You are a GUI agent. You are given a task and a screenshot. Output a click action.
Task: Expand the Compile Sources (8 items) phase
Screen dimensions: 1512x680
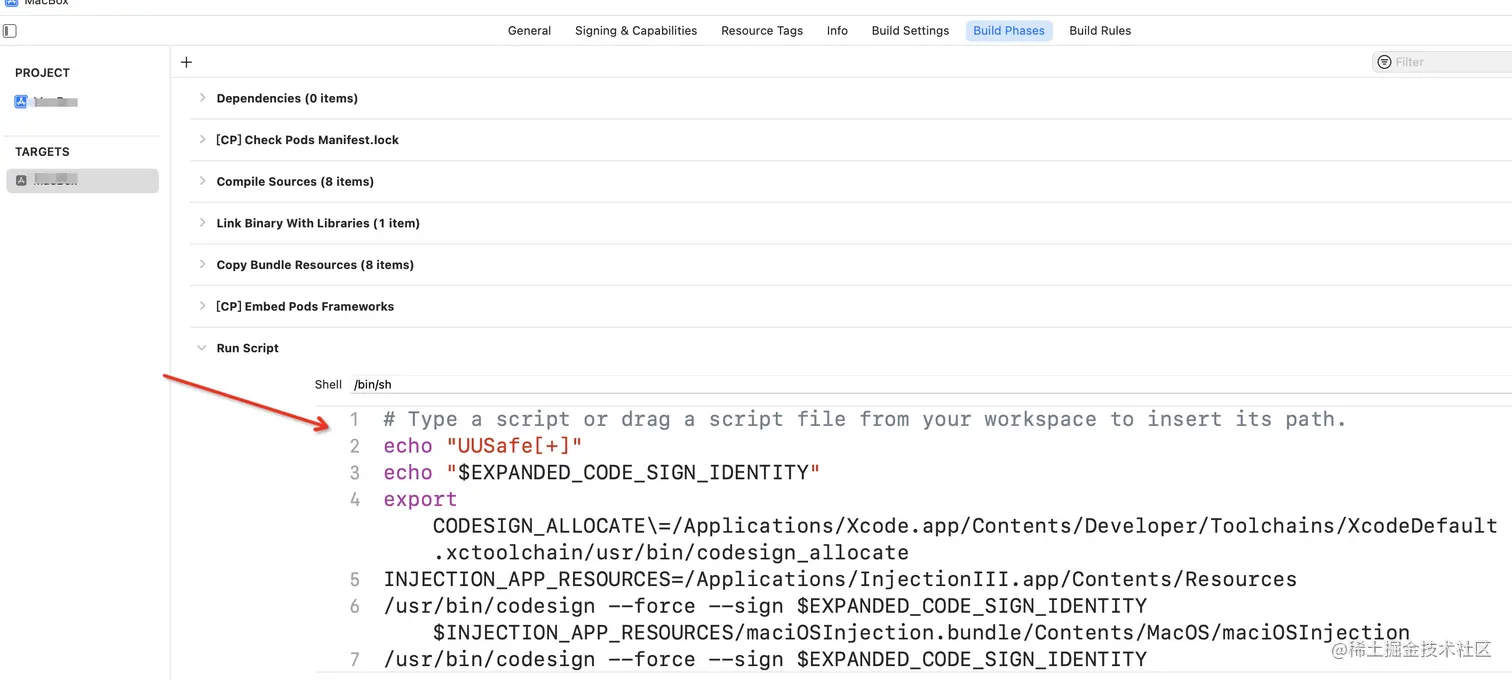202,181
